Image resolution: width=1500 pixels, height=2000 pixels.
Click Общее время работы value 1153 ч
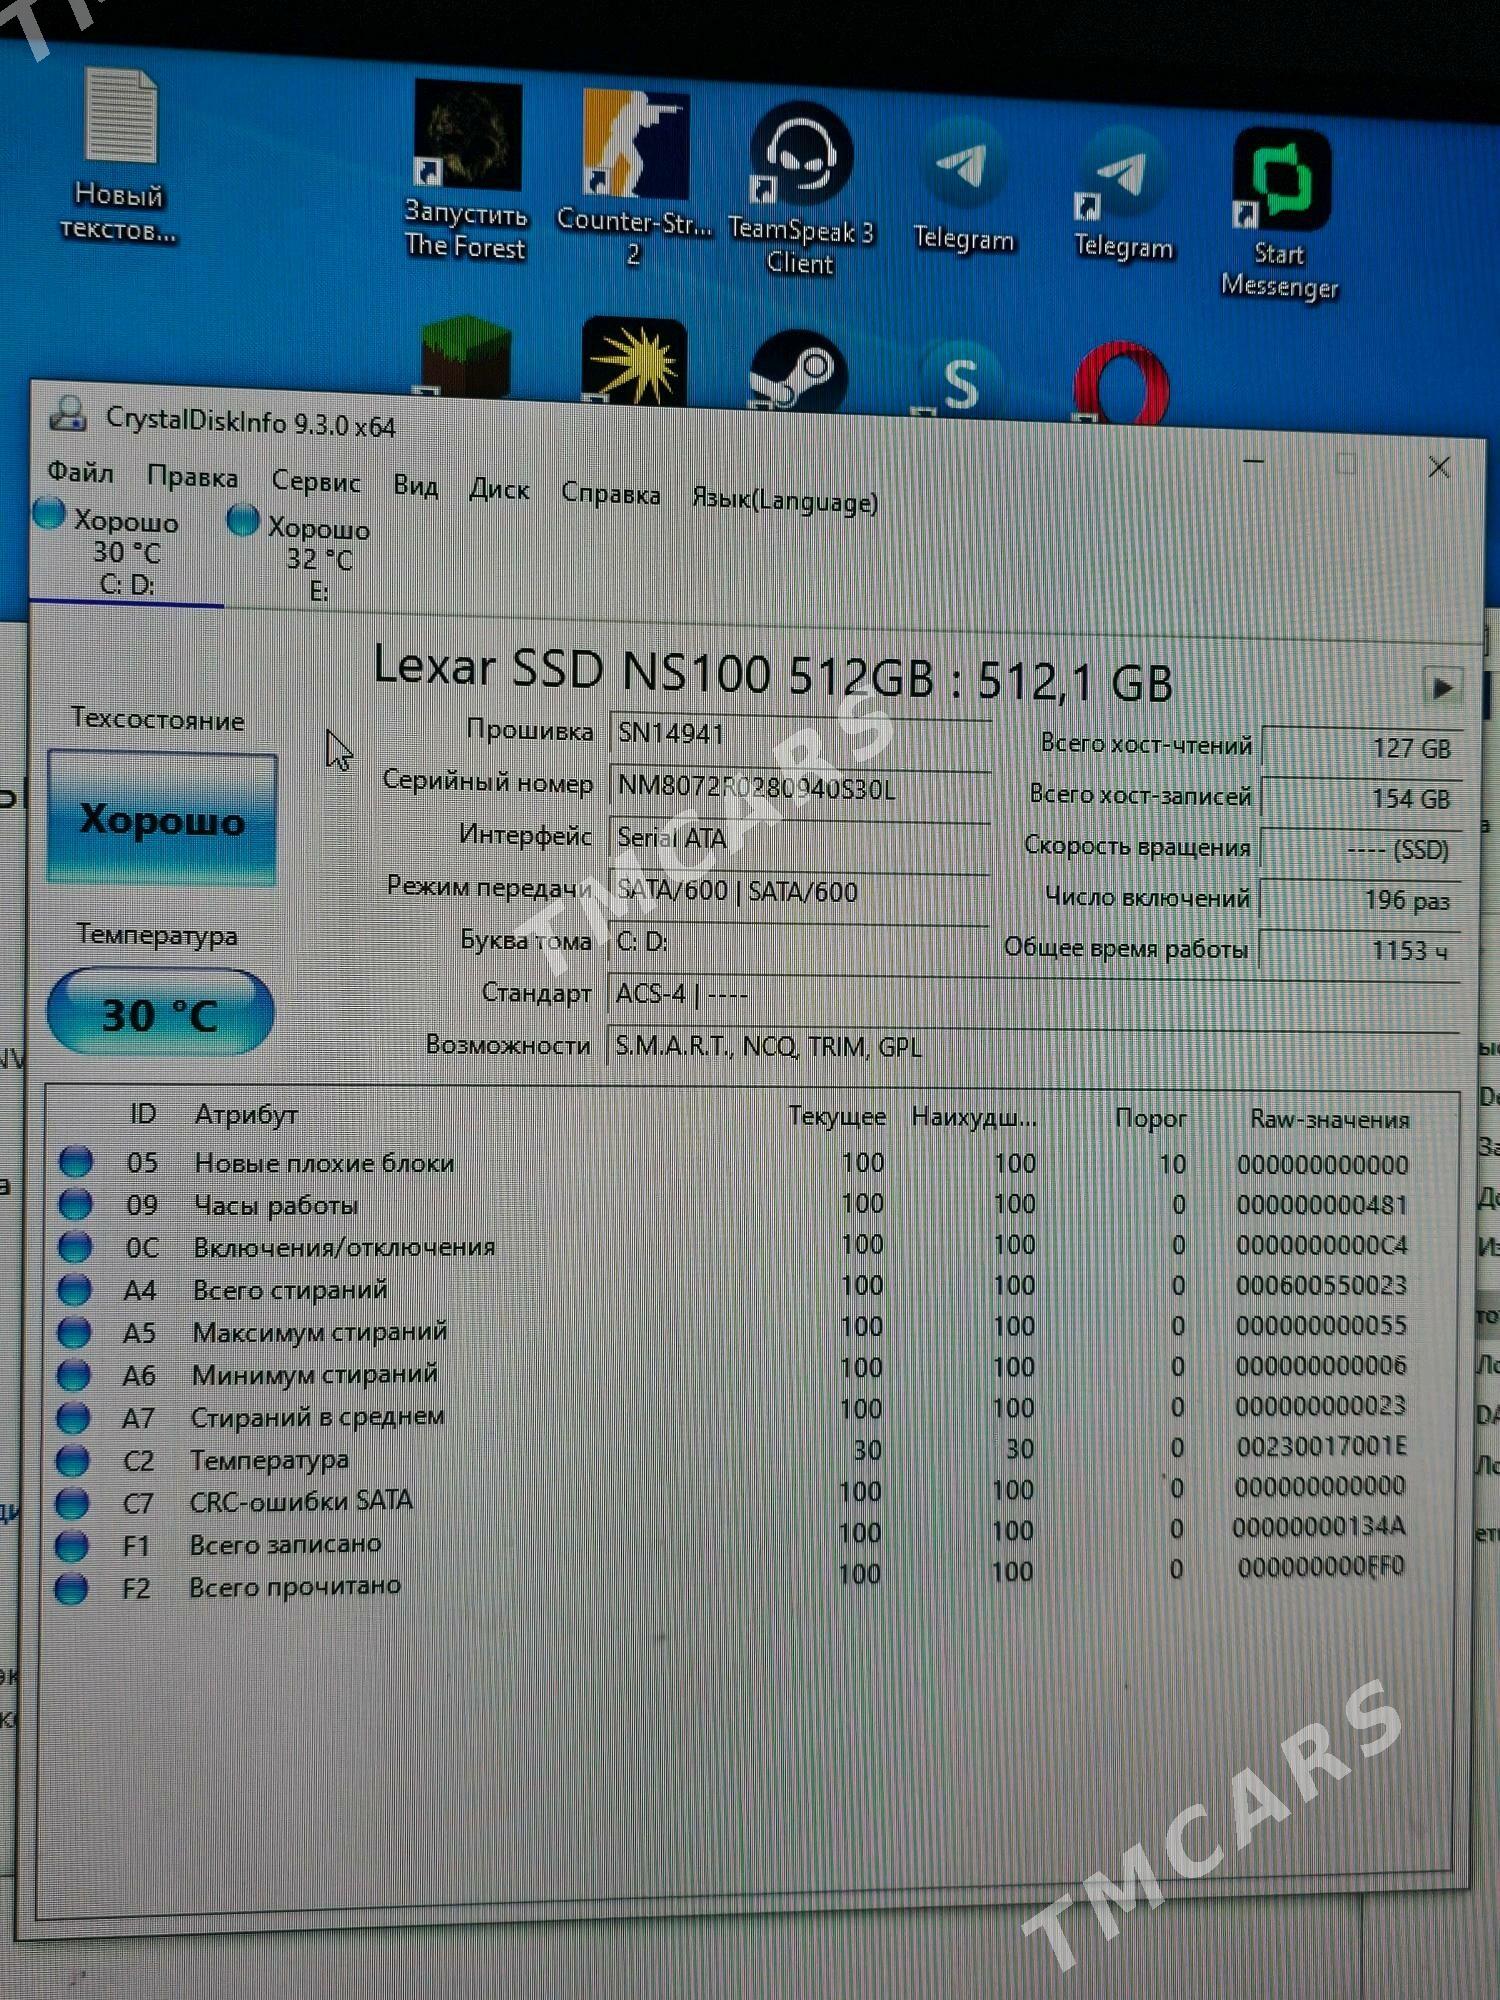click(1360, 949)
